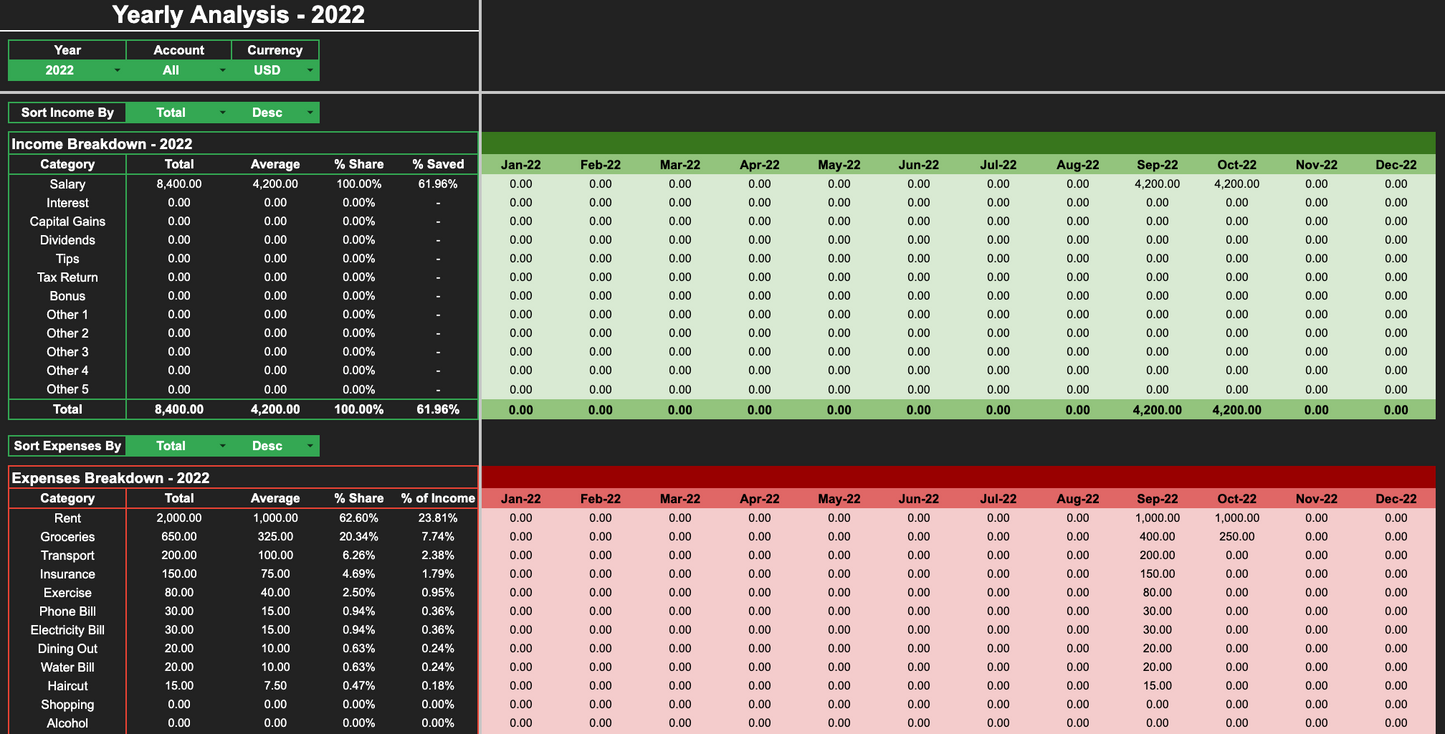Screen dimensions: 1445x734
Task: Open the Desc arrow in Sort Income By
Action: coord(310,112)
